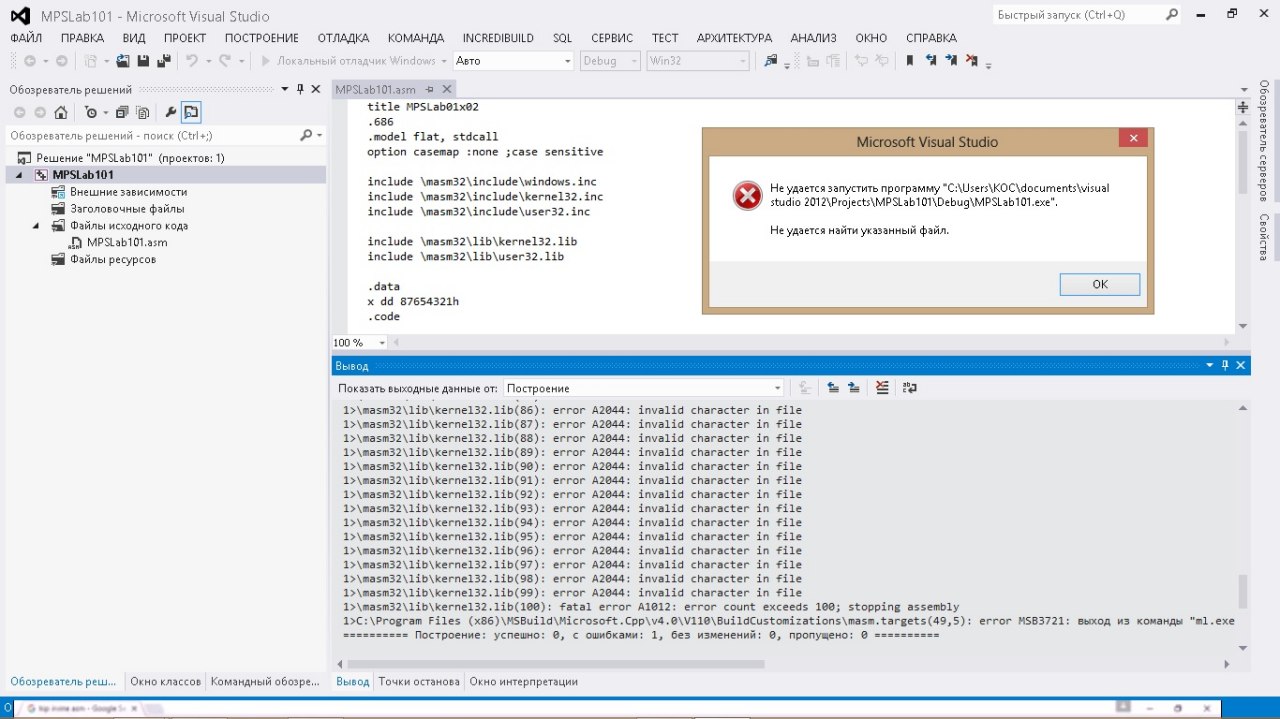Click the Save toolbar icon
1280x719 pixels.
pyautogui.click(x=143, y=61)
